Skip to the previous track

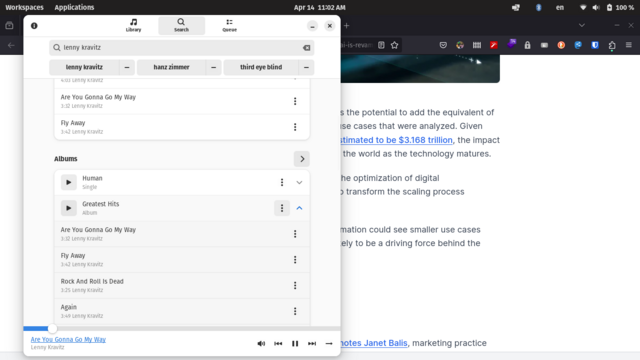coord(278,344)
